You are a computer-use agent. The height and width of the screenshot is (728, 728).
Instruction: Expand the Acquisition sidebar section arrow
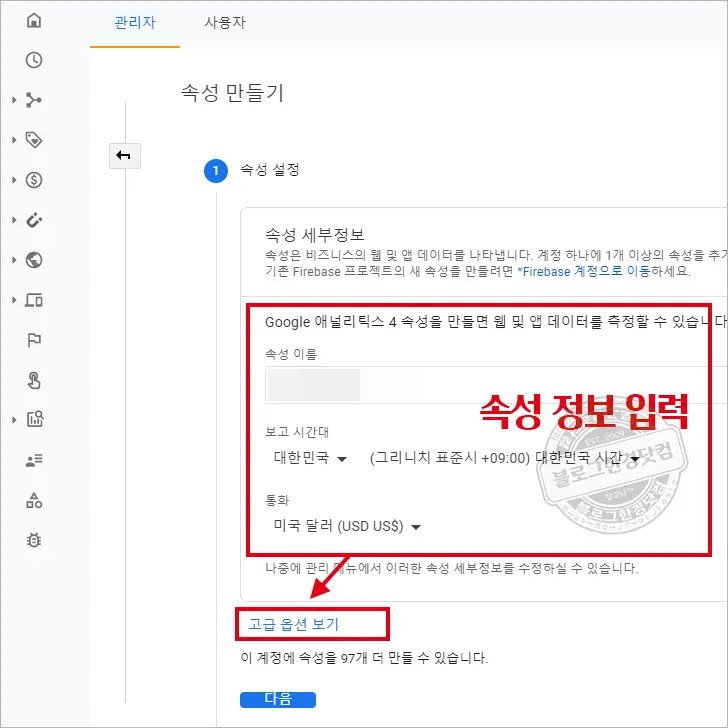pyautogui.click(x=14, y=100)
